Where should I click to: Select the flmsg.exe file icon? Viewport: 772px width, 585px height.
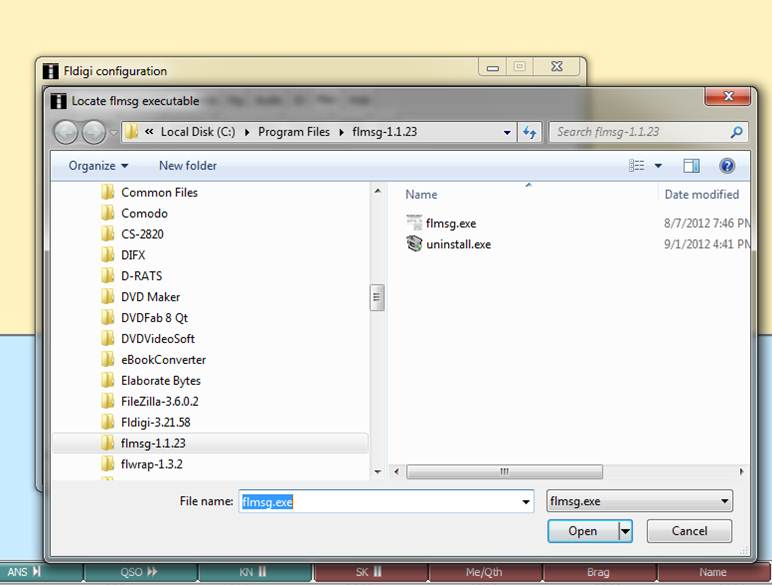pos(415,223)
